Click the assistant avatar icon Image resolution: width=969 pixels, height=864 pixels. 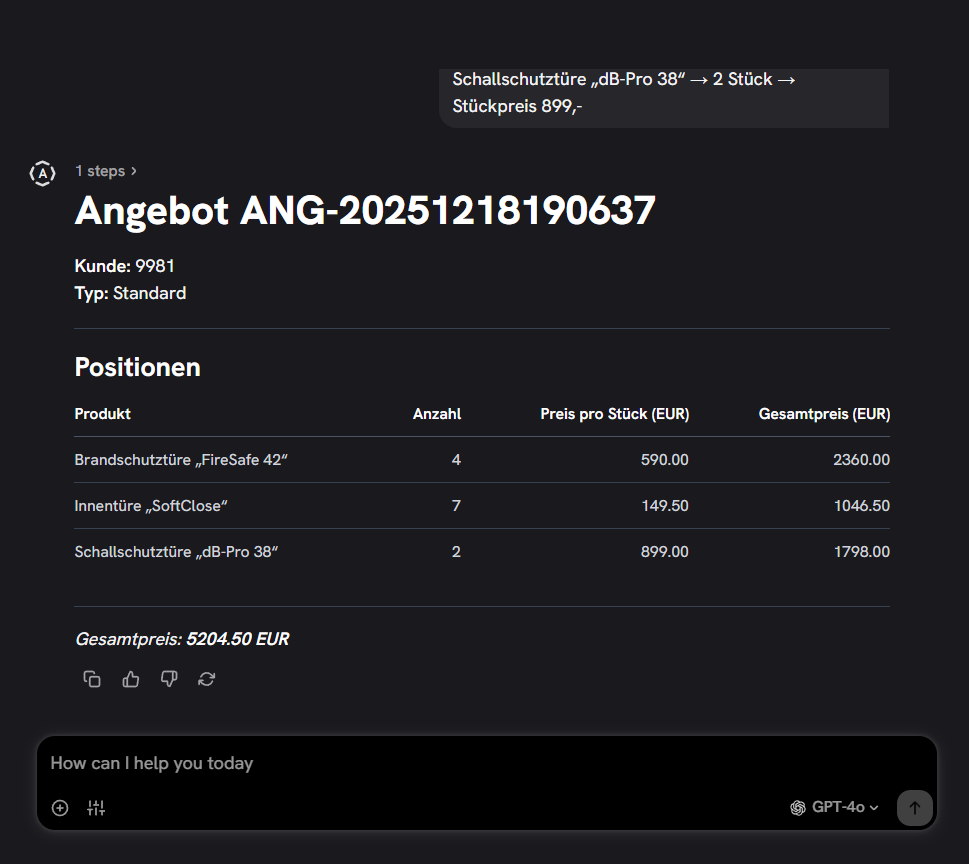coord(42,173)
